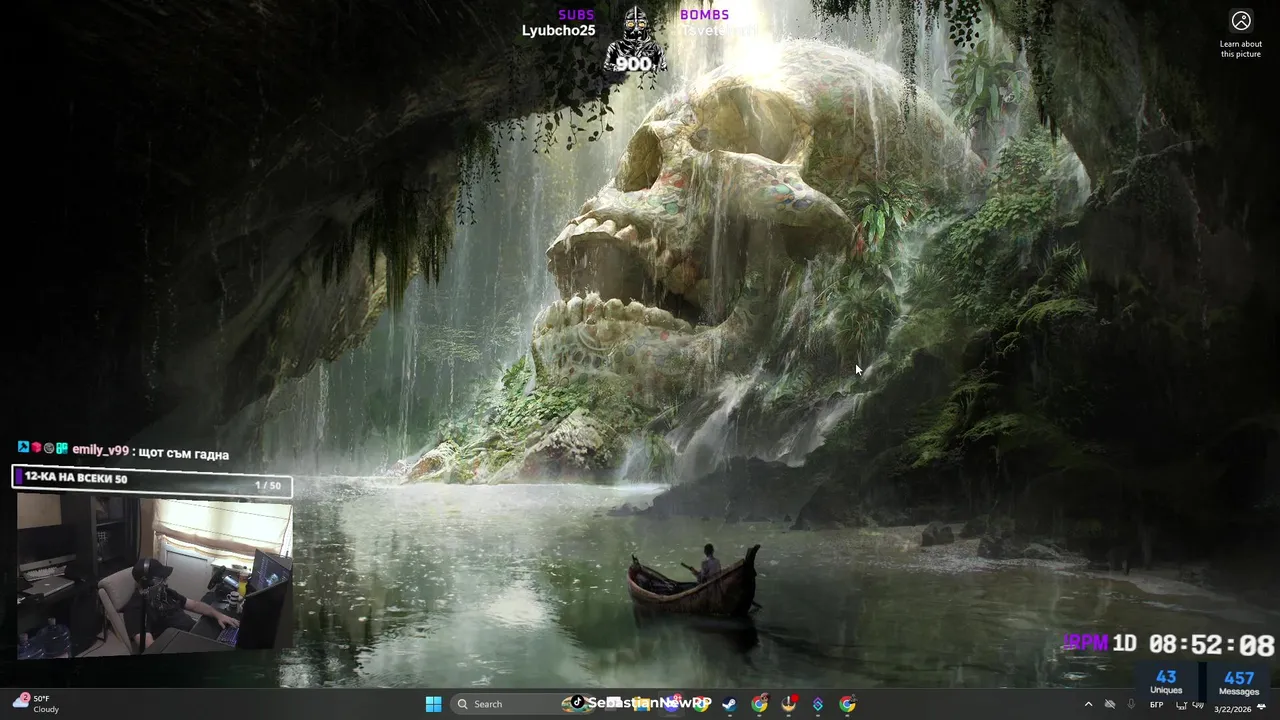Switch the БГР keyboard language indicator
Image resolution: width=1280 pixels, height=720 pixels.
pos(1157,705)
